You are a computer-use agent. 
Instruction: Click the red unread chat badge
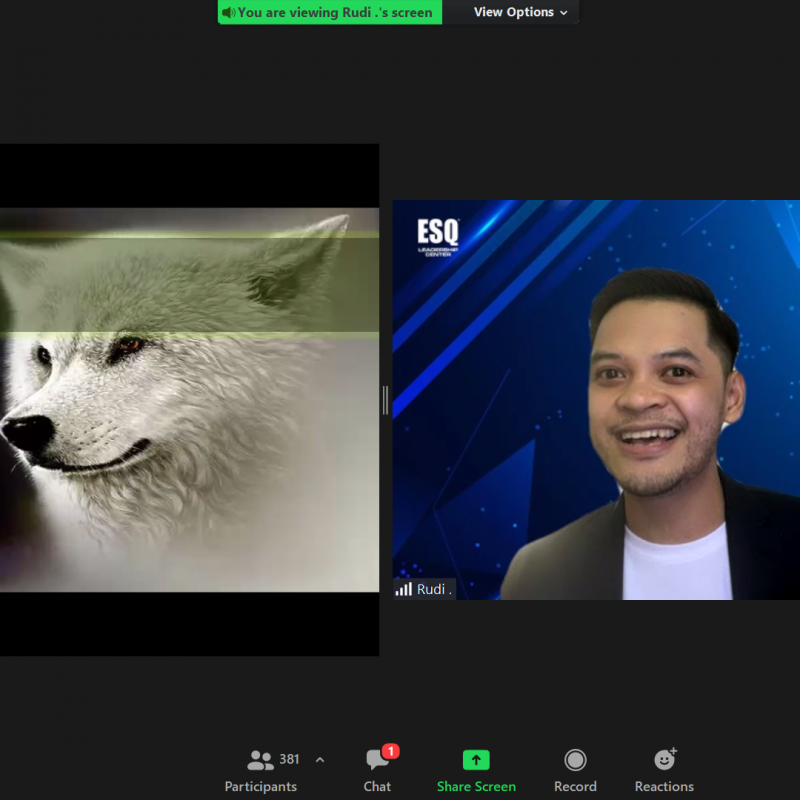(x=391, y=751)
